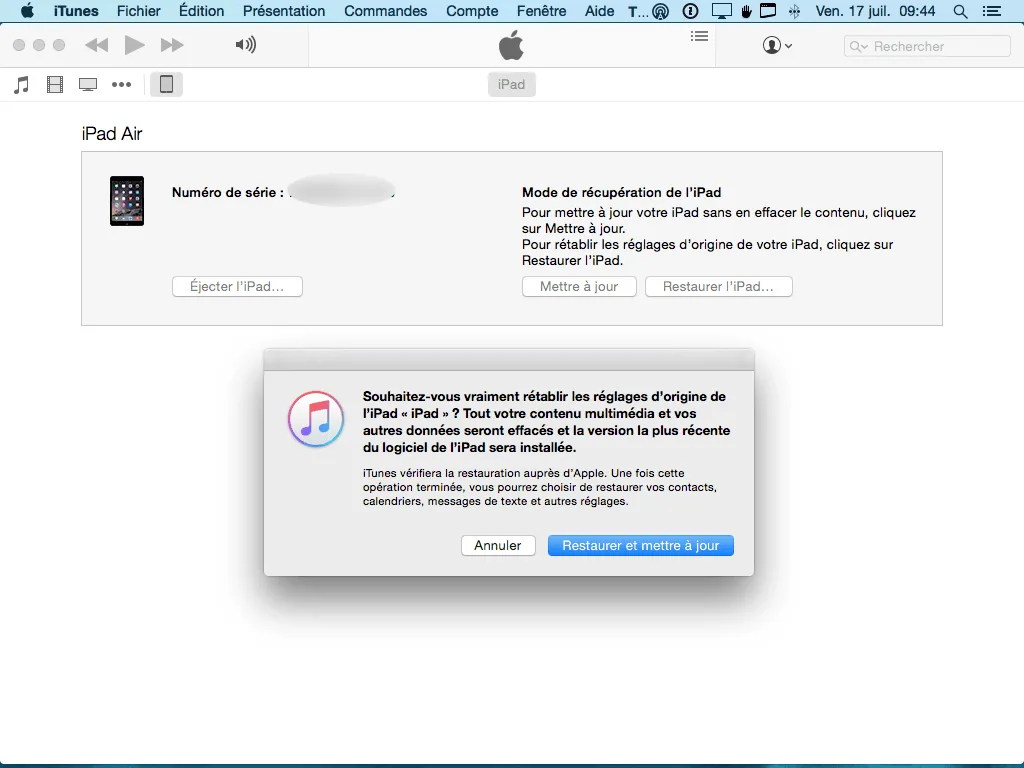Click the Apple logo in the display area
Screen dimensions: 1024x768
pos(511,45)
